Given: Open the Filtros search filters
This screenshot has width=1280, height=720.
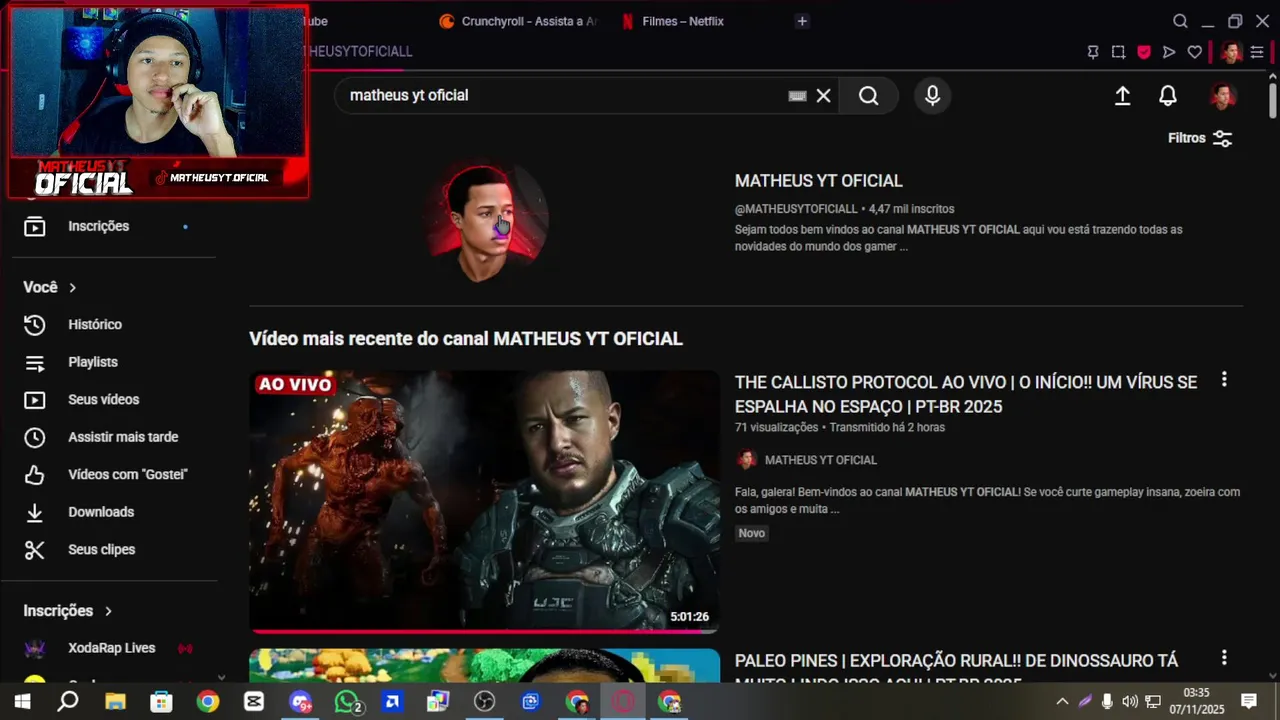Looking at the screenshot, I should click(1200, 138).
